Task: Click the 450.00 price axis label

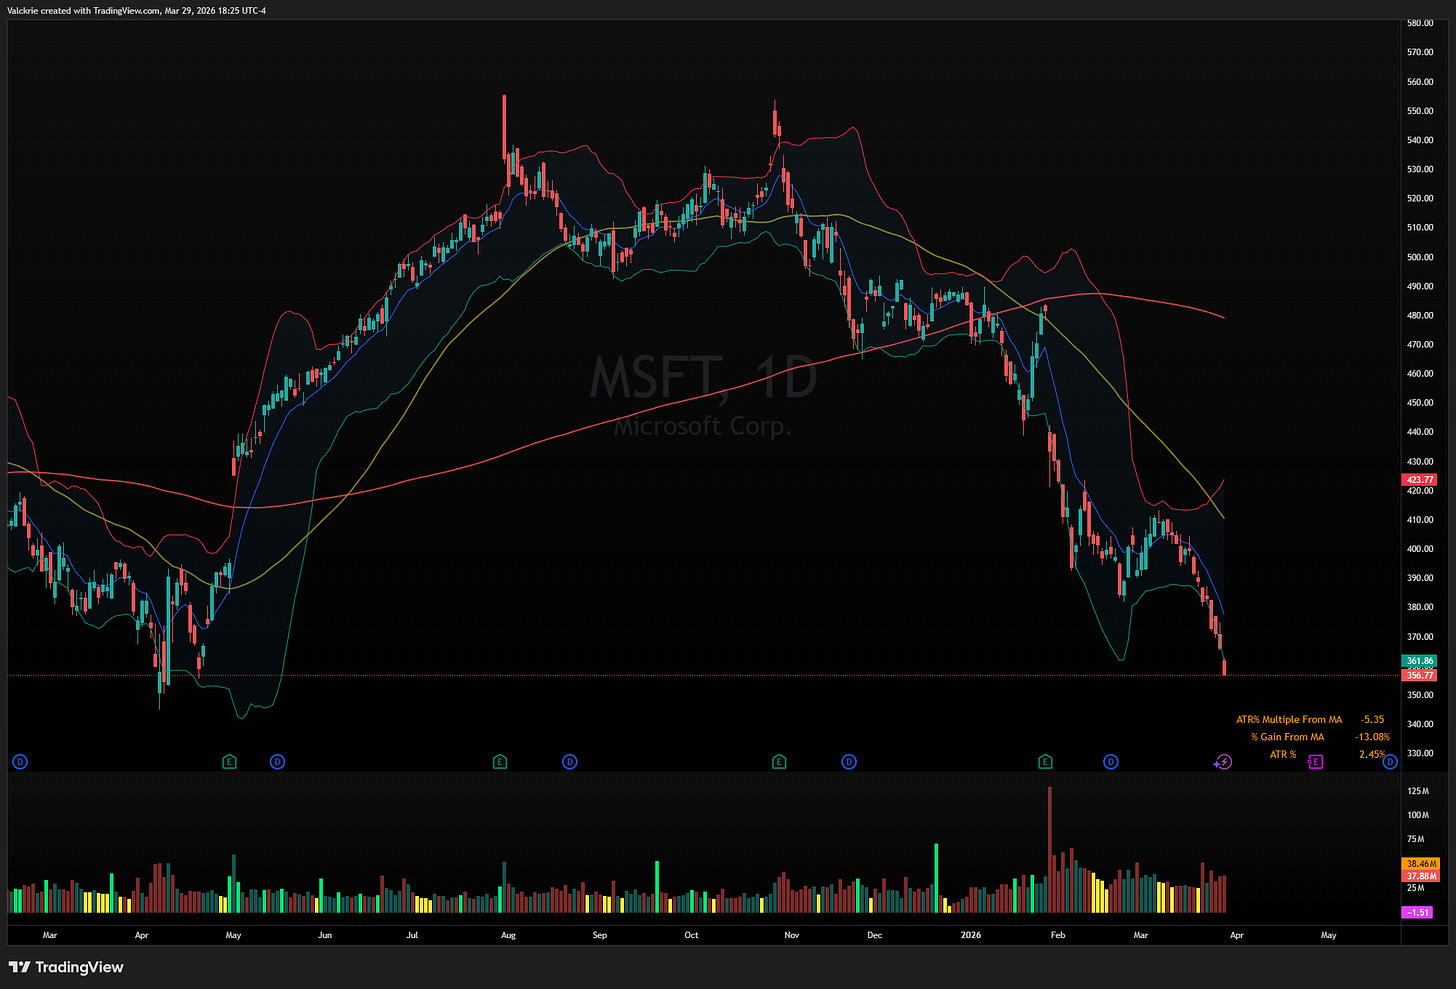Action: pos(1420,403)
